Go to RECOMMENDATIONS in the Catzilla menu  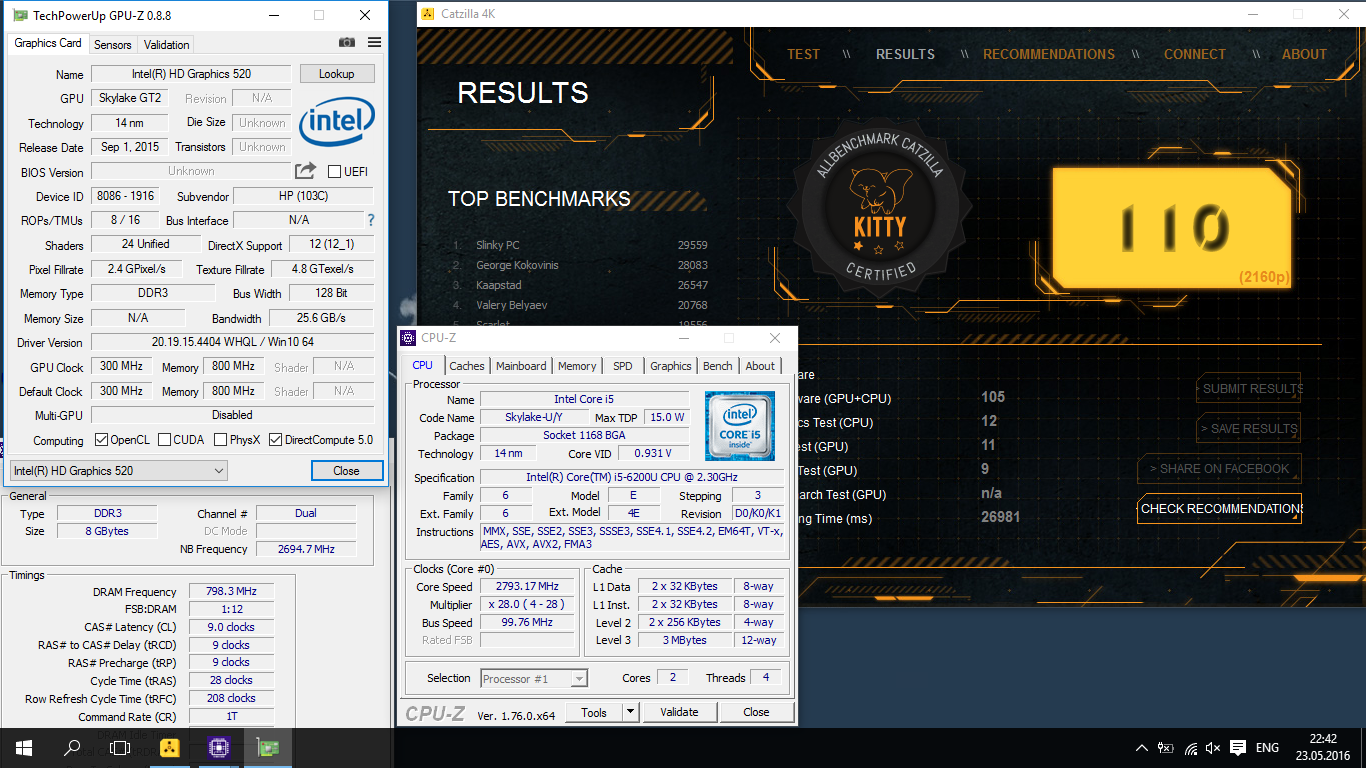tap(1049, 54)
